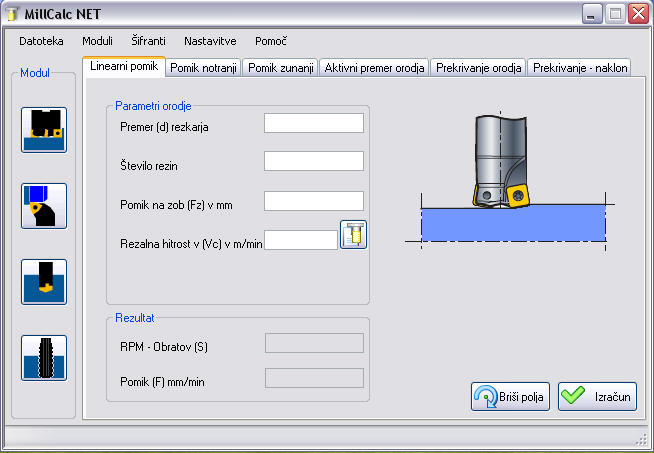
Task: Select the threading tap module icon
Action: (44, 357)
